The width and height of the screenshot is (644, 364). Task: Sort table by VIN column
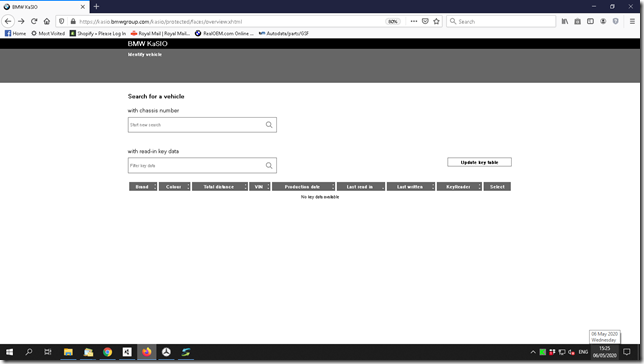click(260, 187)
